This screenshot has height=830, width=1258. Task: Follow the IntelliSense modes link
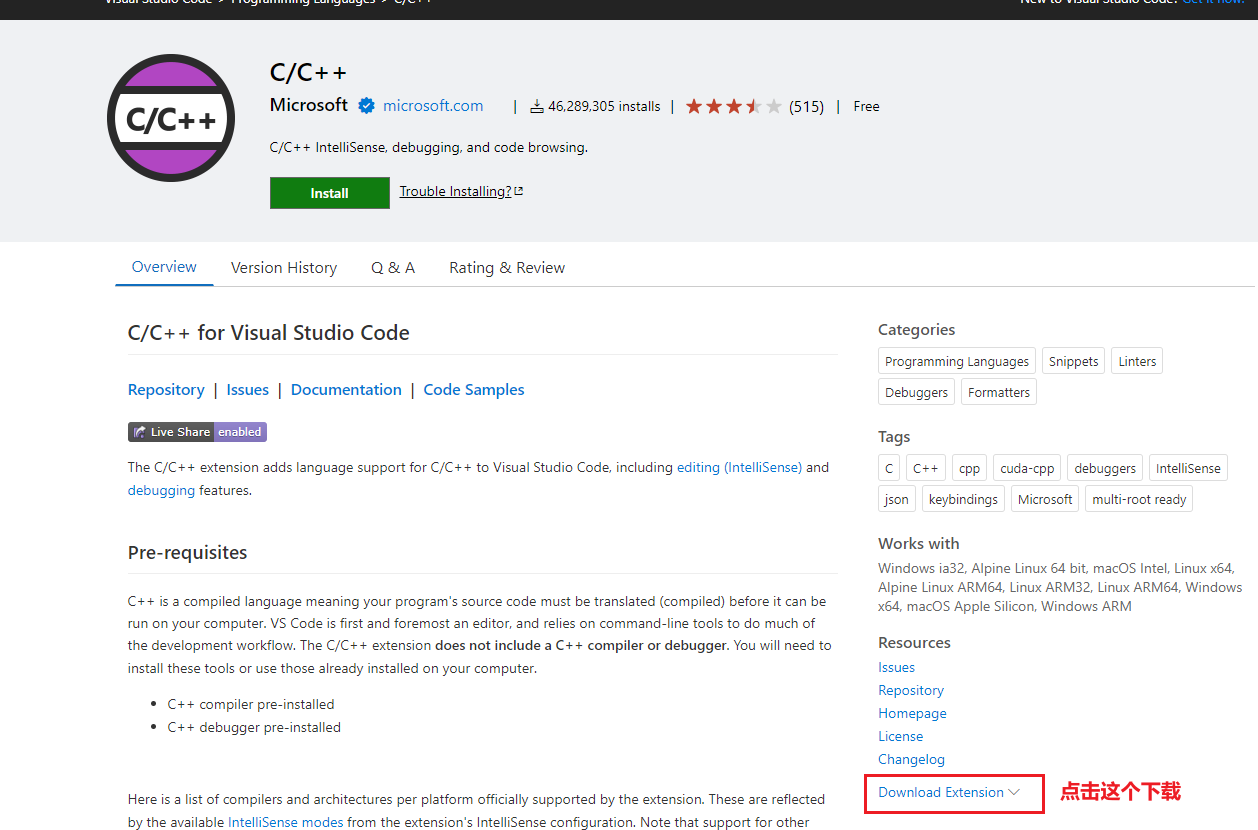point(286,822)
